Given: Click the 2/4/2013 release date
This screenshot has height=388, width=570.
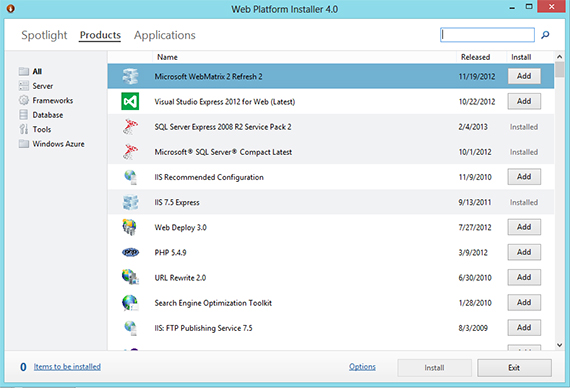Looking at the screenshot, I should click(473, 127).
